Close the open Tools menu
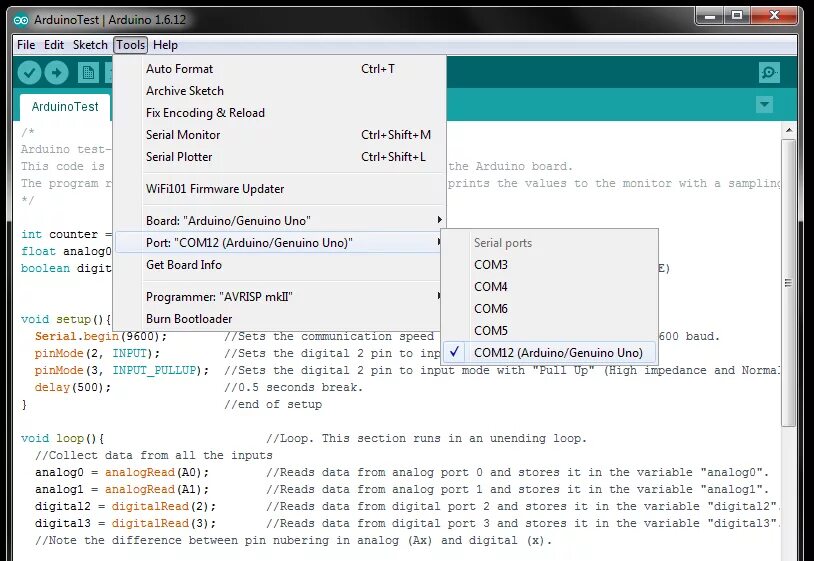The image size is (814, 561). 130,45
